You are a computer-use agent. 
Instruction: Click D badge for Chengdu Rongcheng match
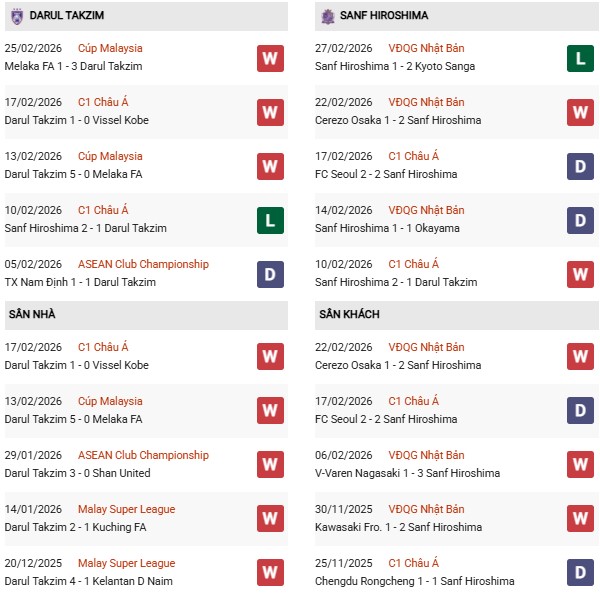pyautogui.click(x=581, y=573)
